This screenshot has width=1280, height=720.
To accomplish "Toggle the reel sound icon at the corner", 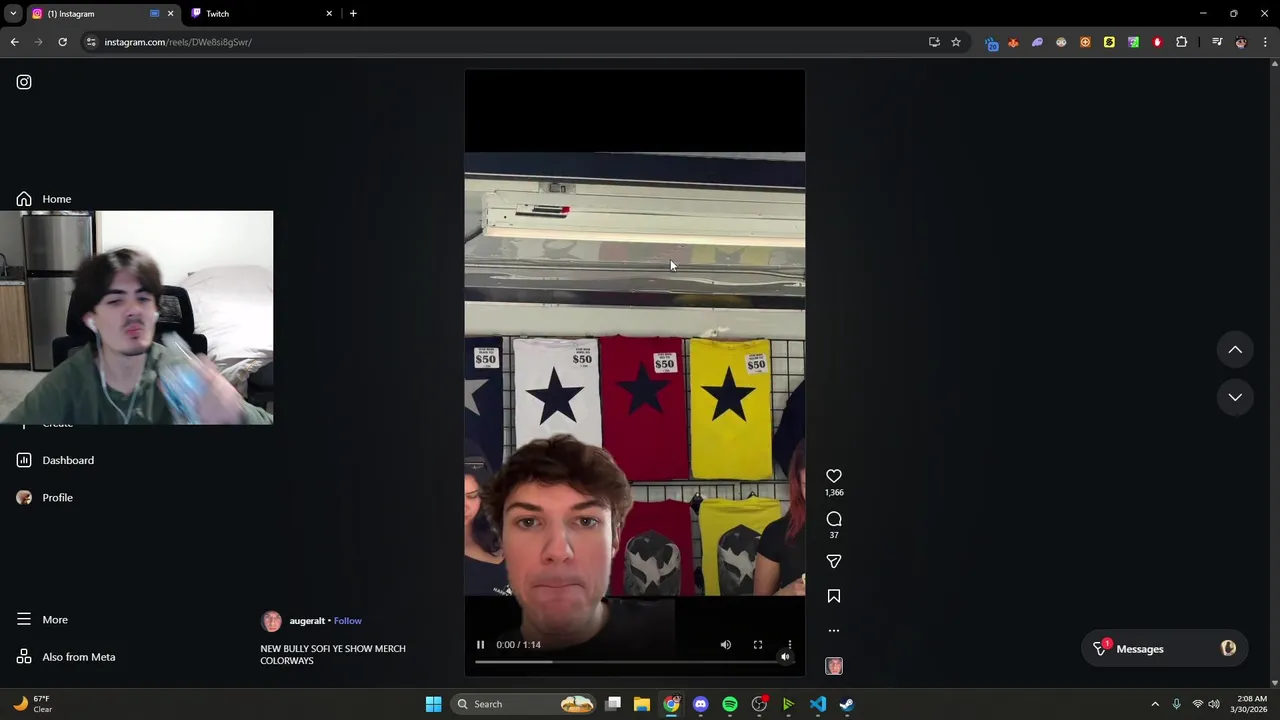I will coord(786,657).
